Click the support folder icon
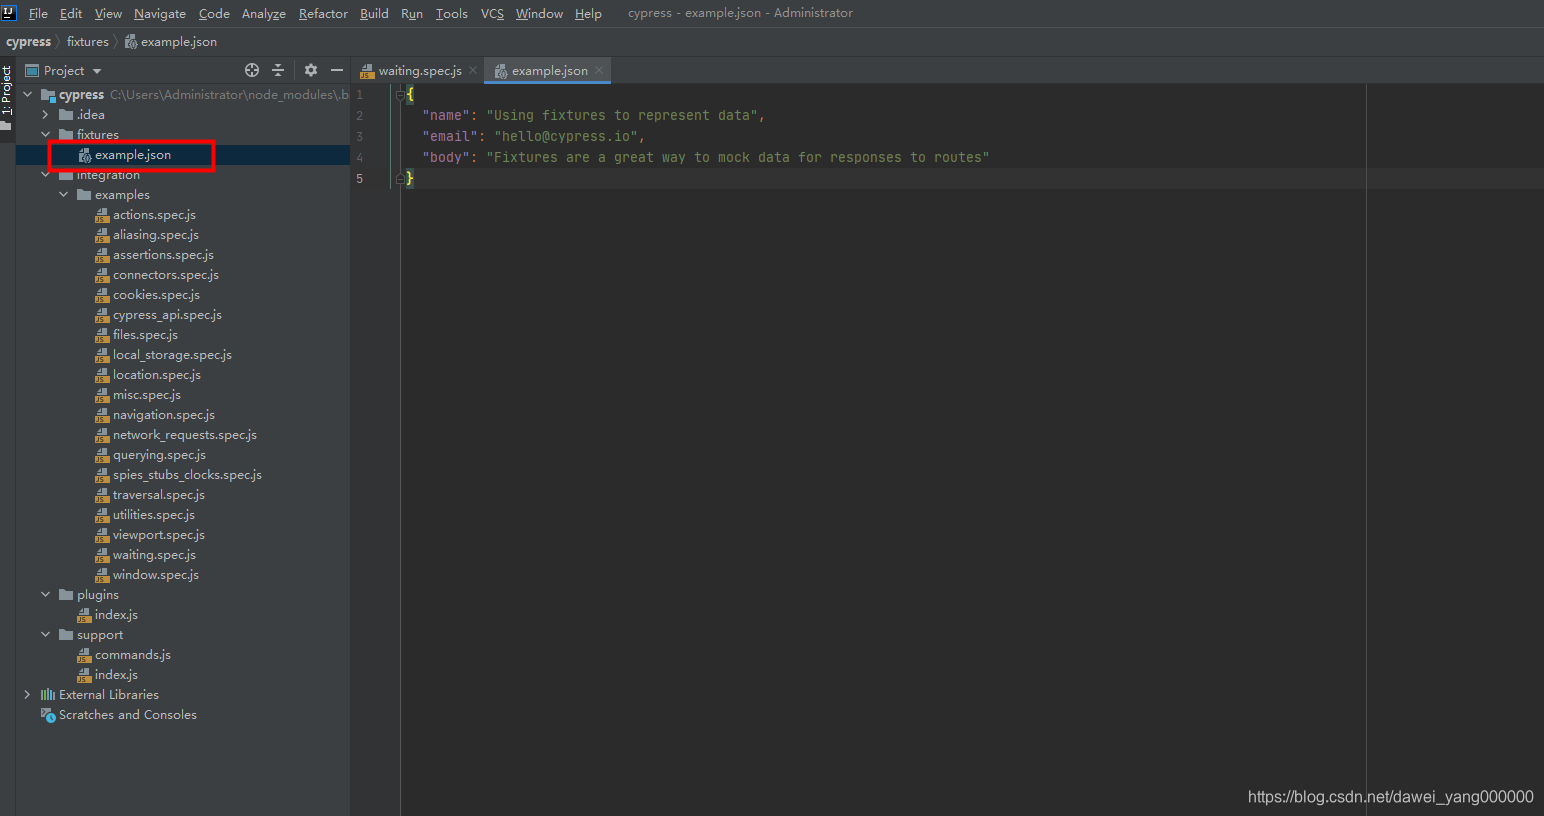 pyautogui.click(x=66, y=635)
